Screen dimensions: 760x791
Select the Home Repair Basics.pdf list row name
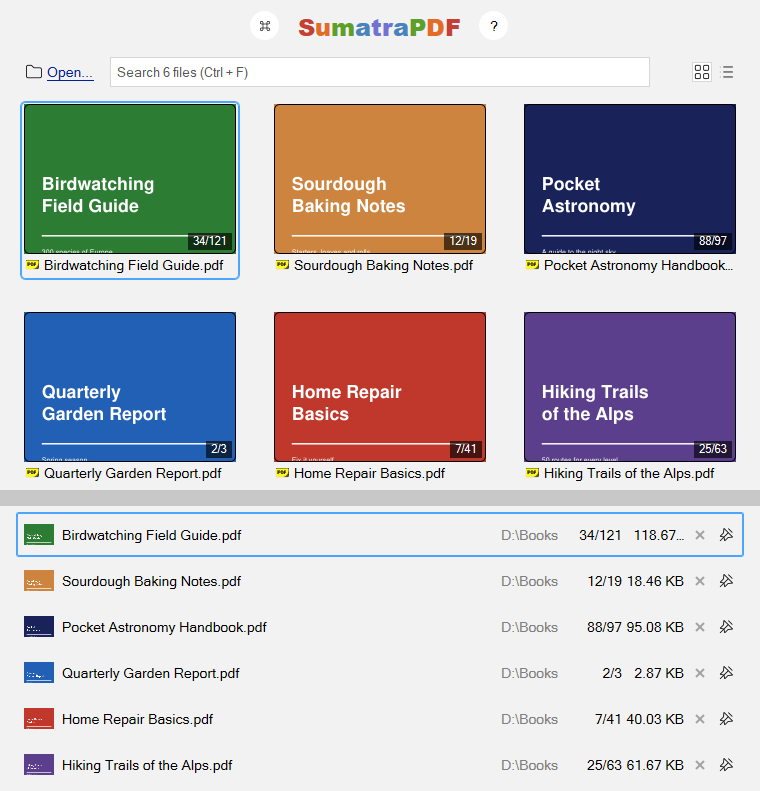point(137,719)
